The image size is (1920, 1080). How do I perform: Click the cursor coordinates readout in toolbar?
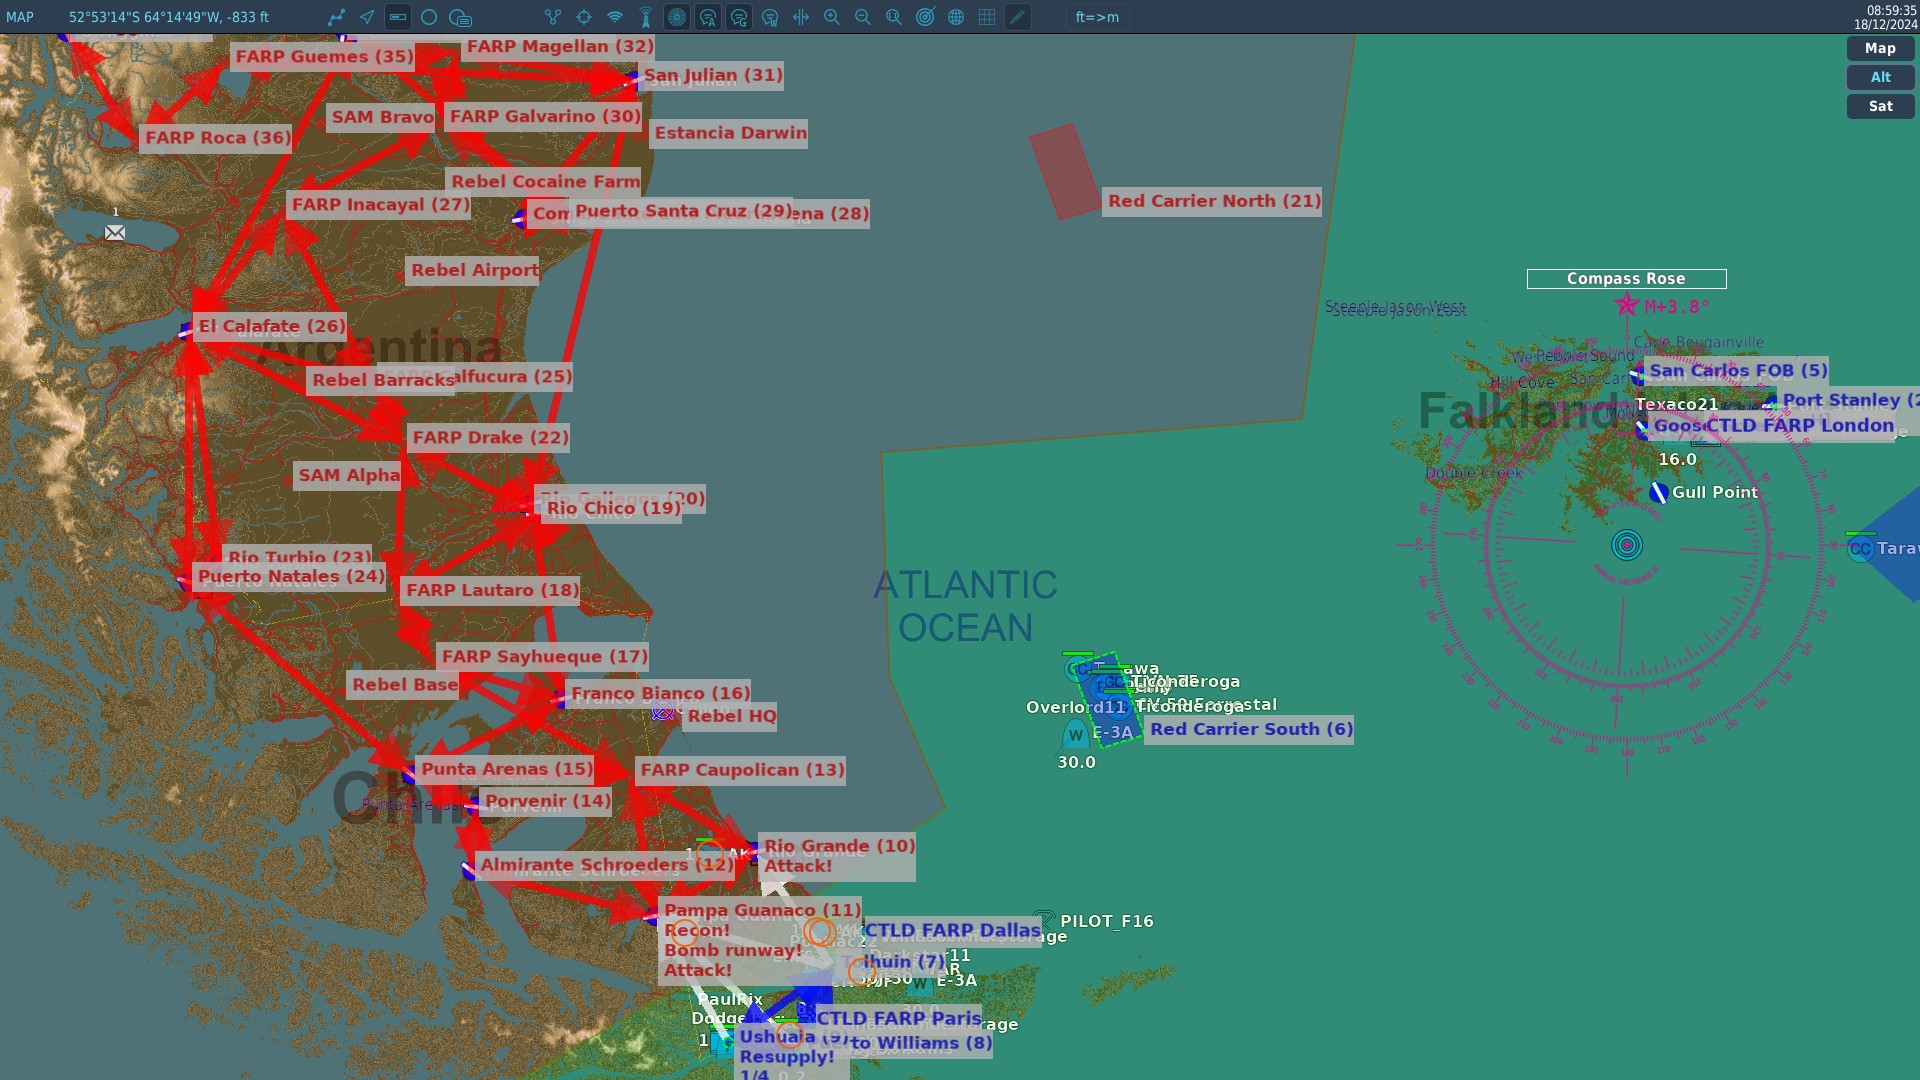pos(169,17)
